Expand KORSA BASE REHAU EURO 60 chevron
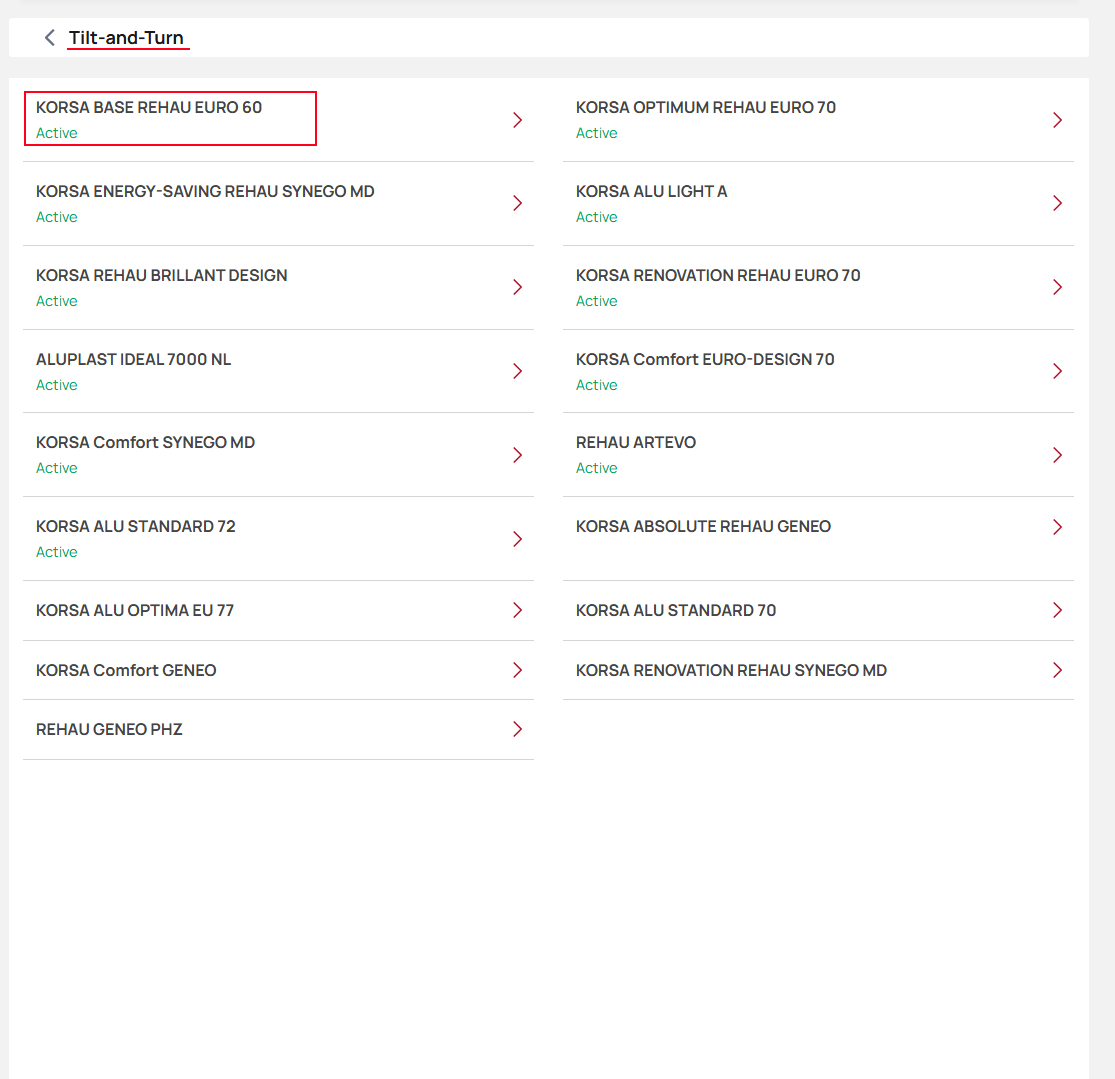The width and height of the screenshot is (1115, 1079). pyautogui.click(x=518, y=120)
